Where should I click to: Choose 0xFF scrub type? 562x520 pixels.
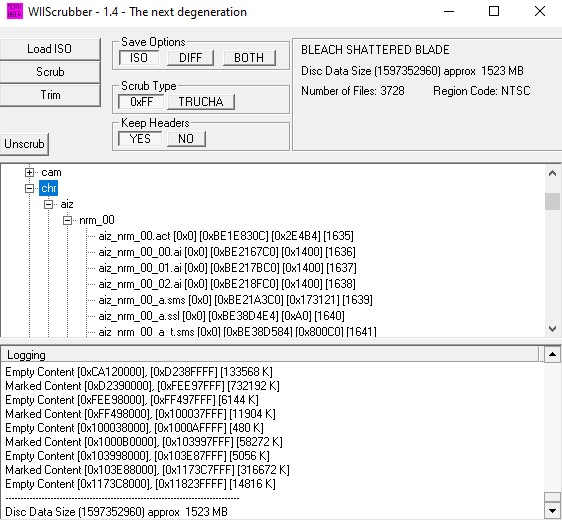tap(141, 102)
